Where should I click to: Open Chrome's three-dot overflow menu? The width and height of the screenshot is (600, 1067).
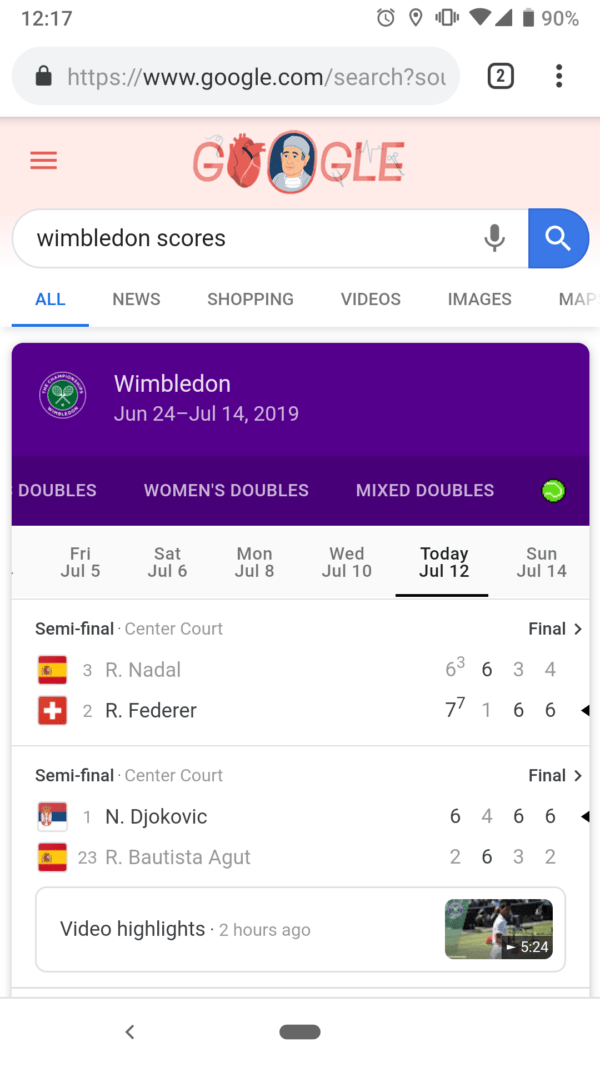tap(558, 76)
